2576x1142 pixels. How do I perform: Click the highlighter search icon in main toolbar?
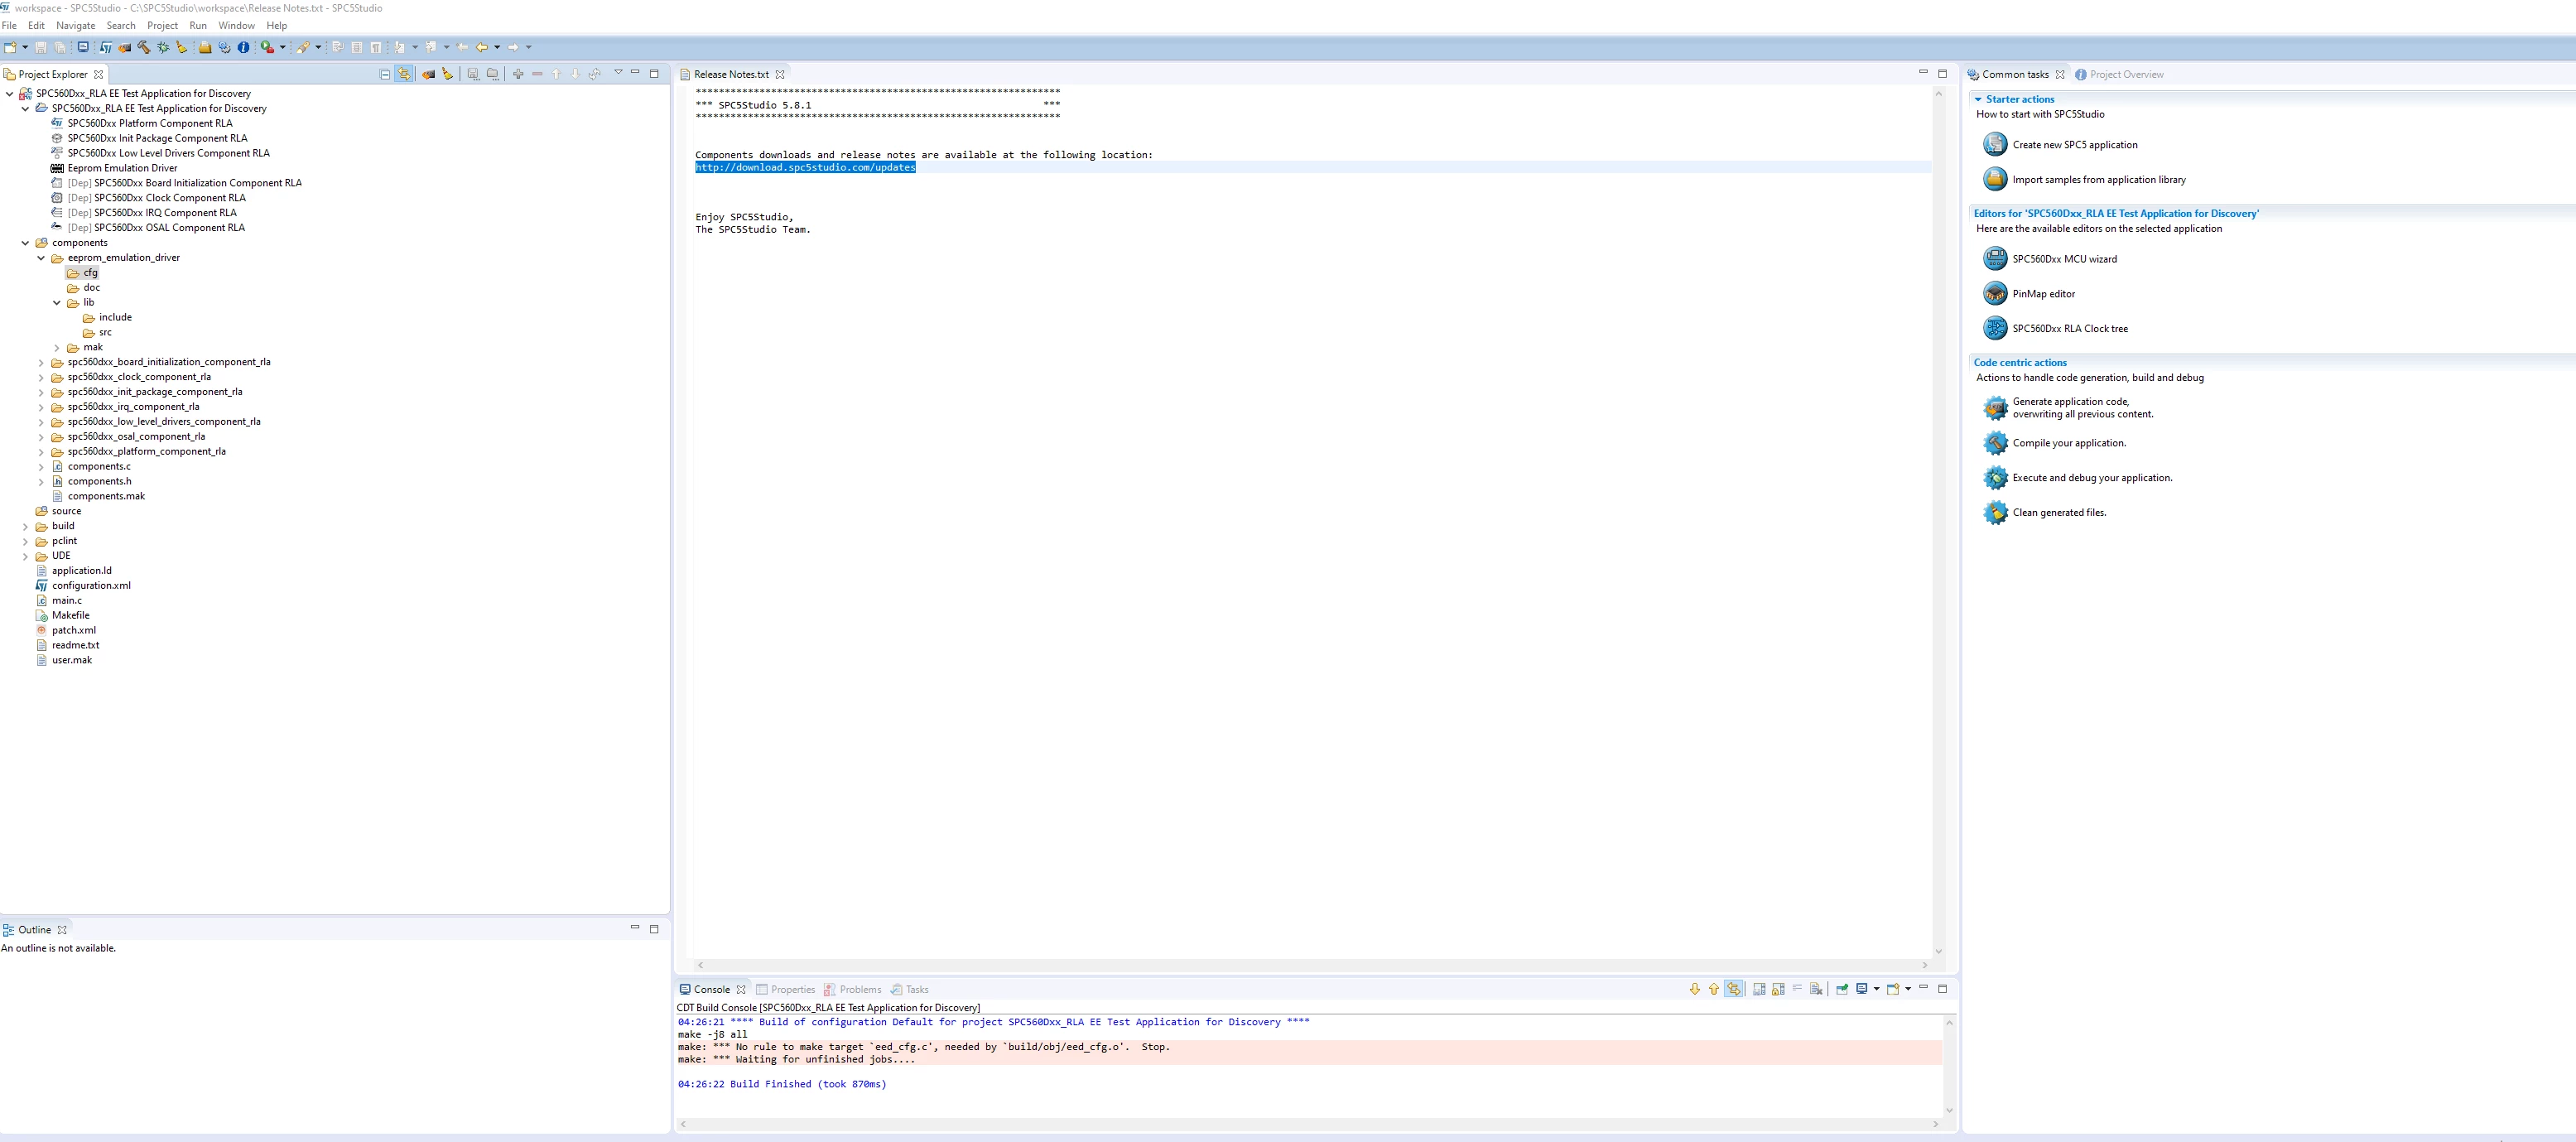[x=303, y=47]
